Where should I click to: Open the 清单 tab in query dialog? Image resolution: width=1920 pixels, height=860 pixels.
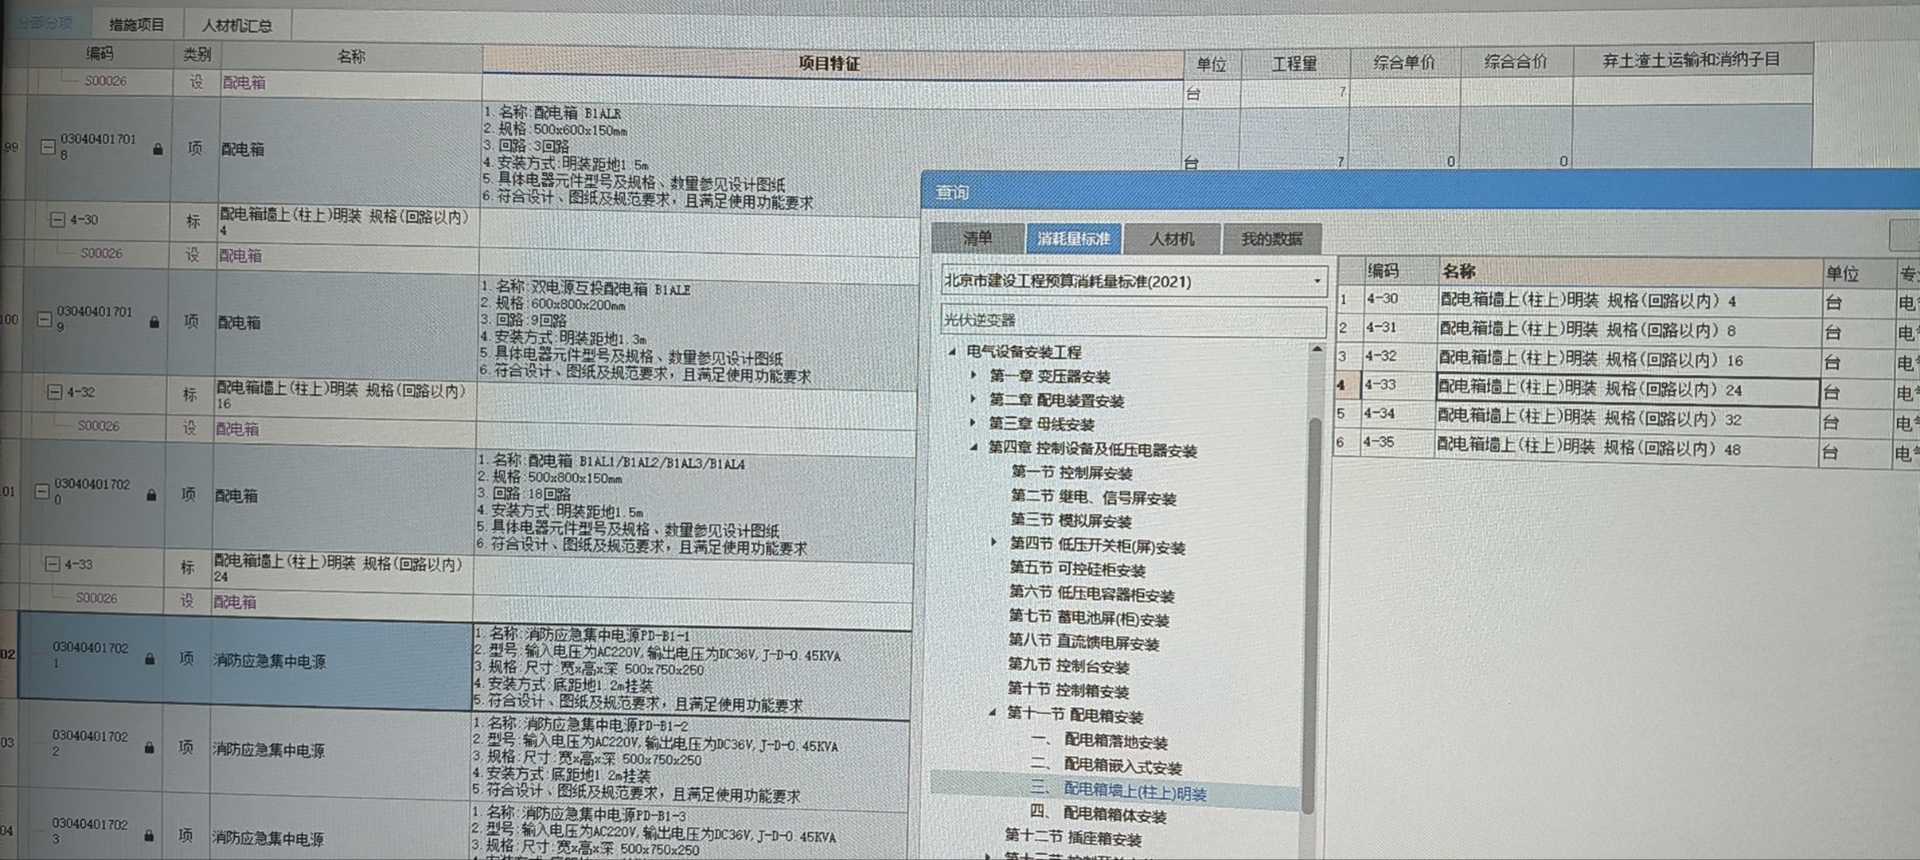click(977, 238)
